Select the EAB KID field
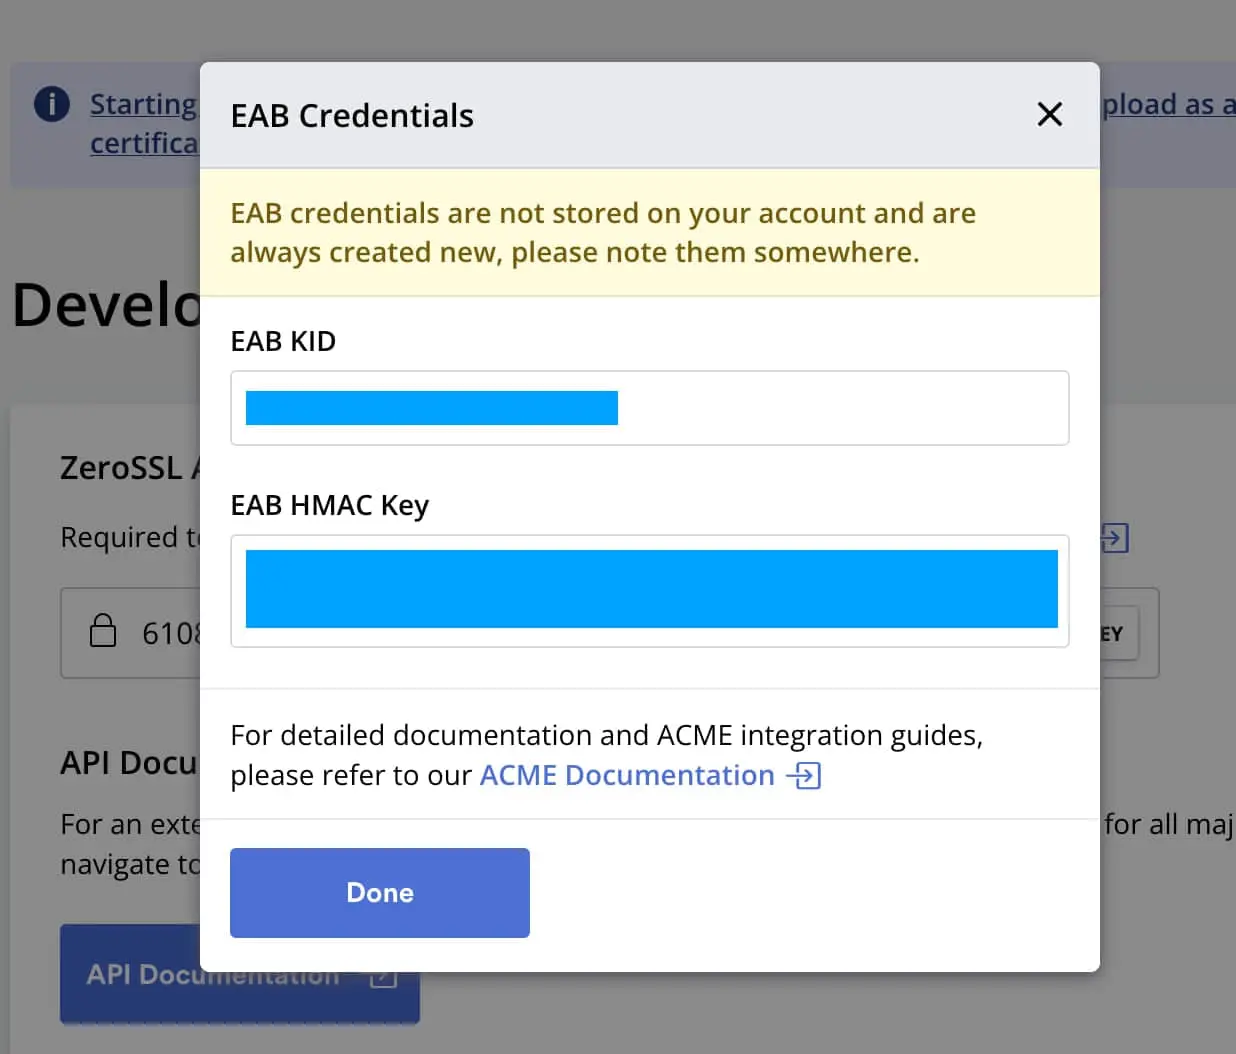This screenshot has width=1236, height=1054. [x=650, y=408]
